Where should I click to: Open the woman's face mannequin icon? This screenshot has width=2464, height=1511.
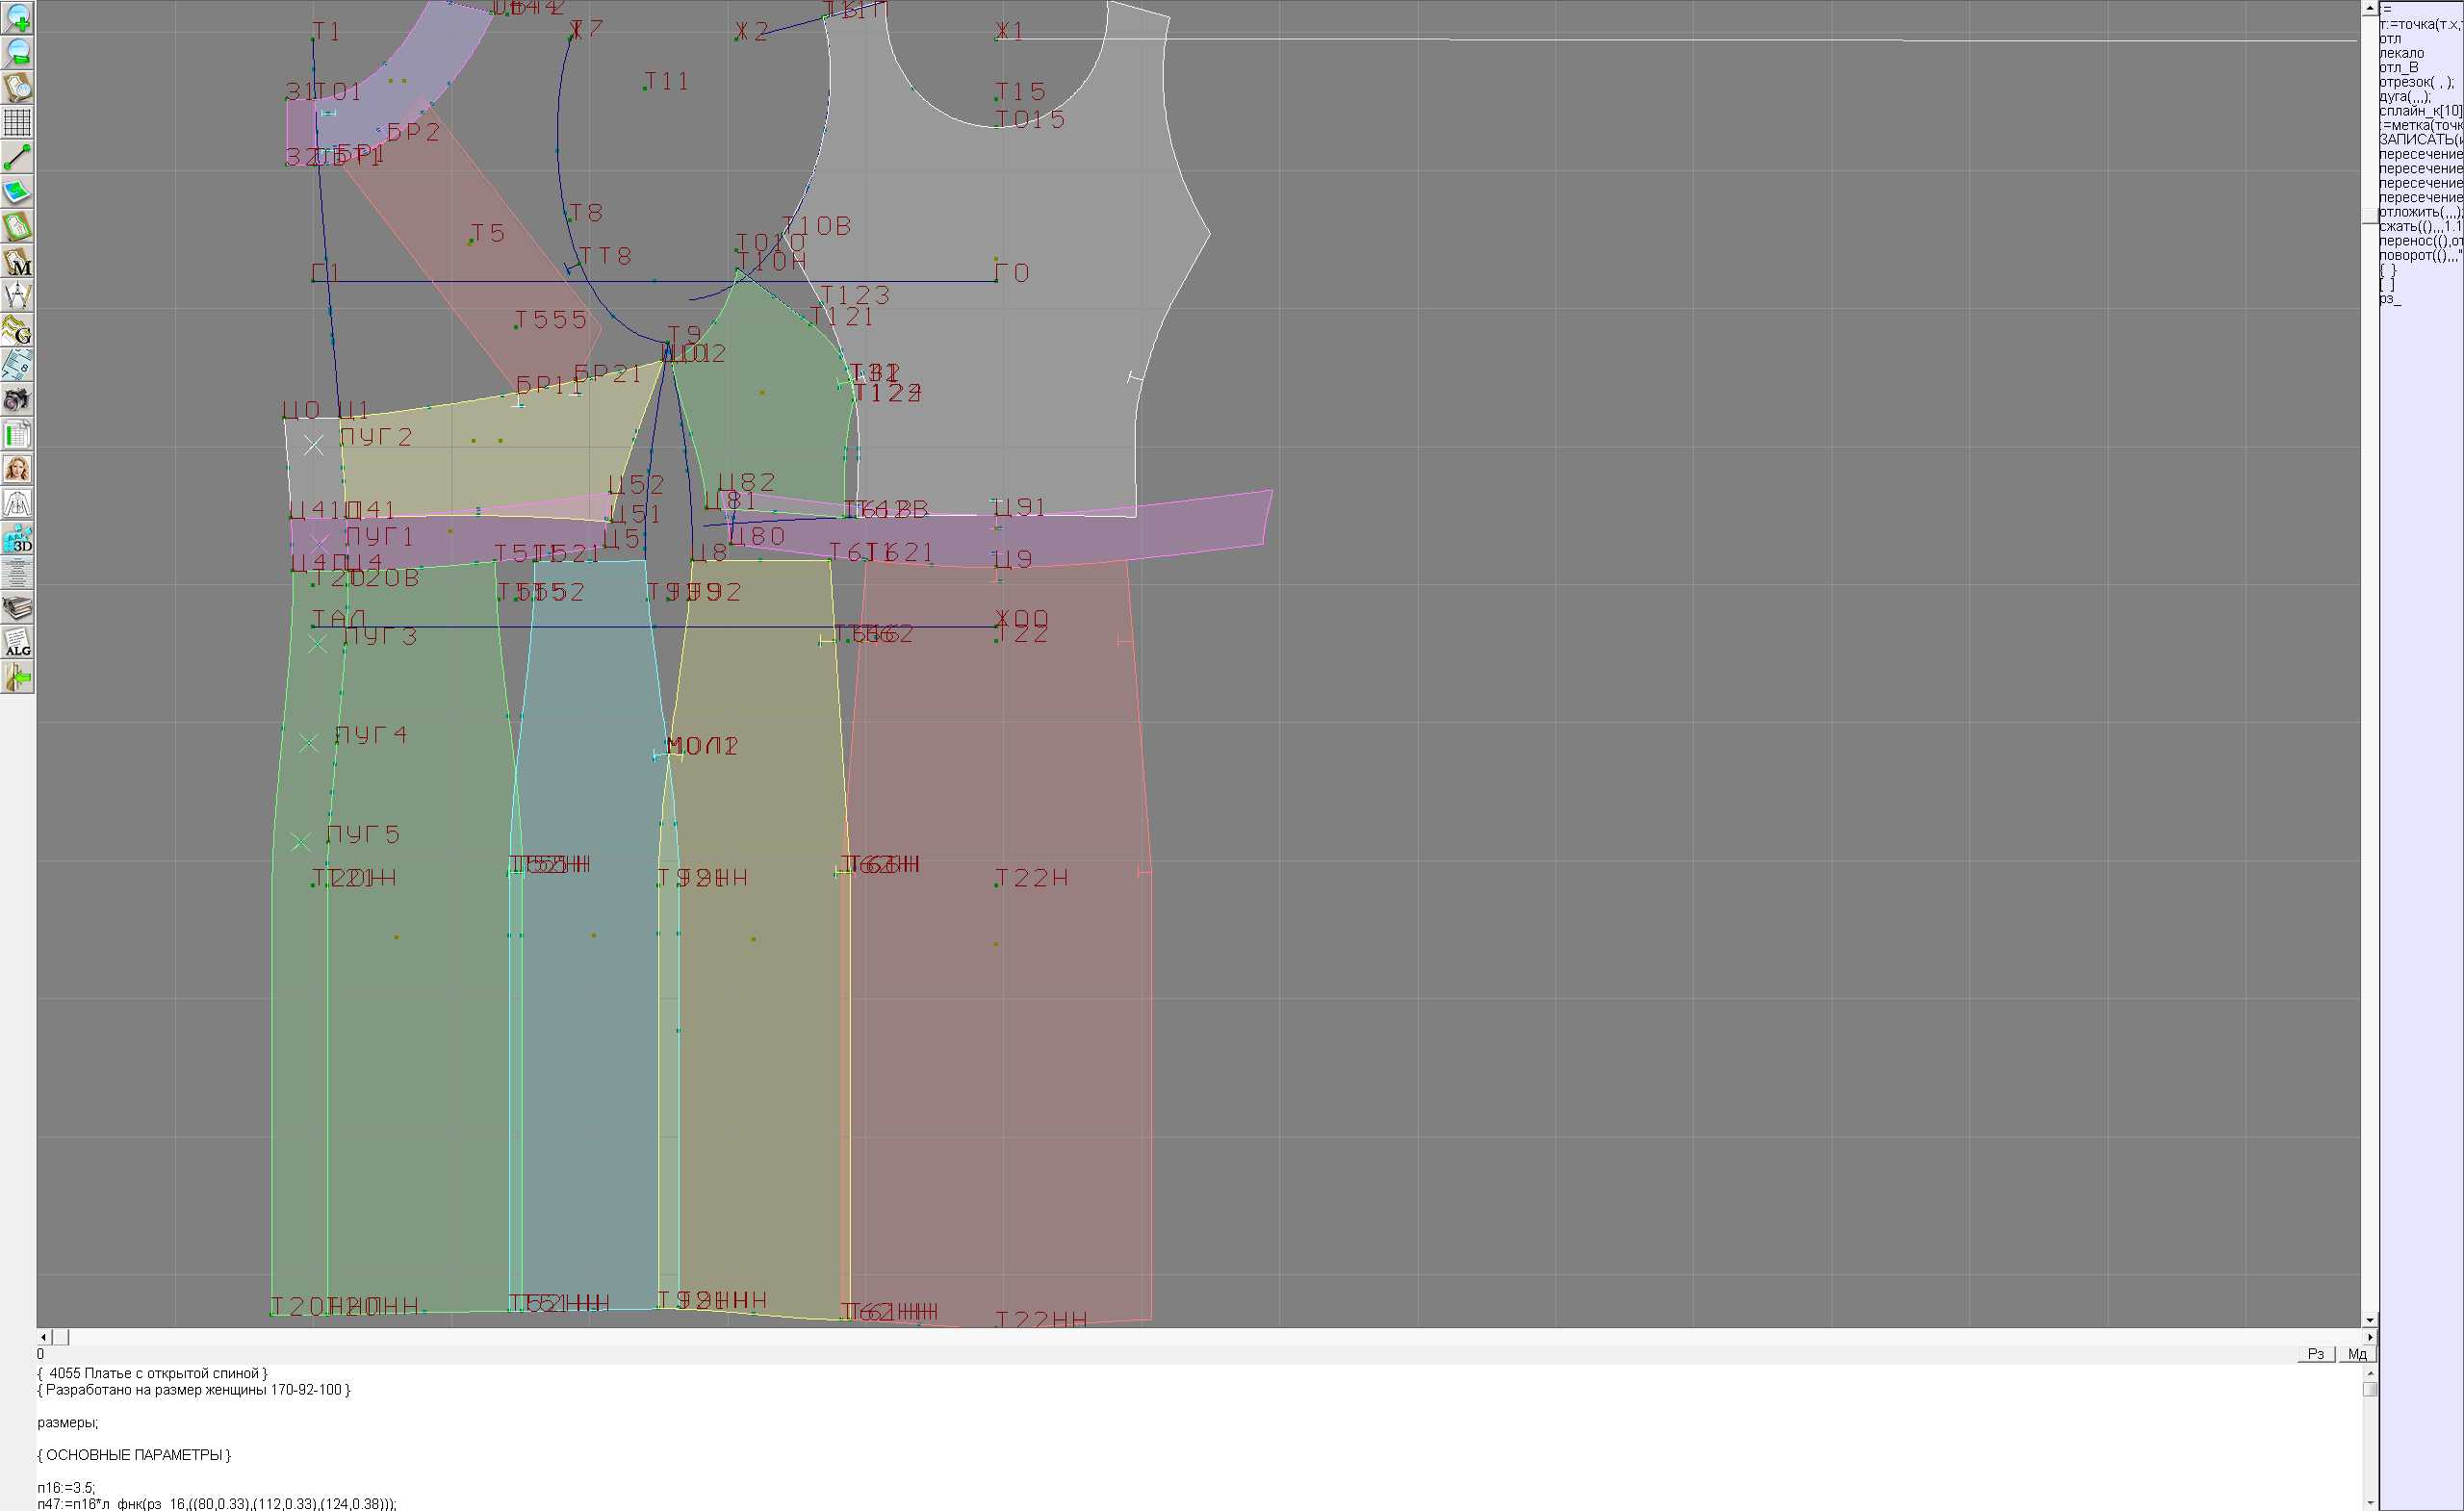point(17,469)
